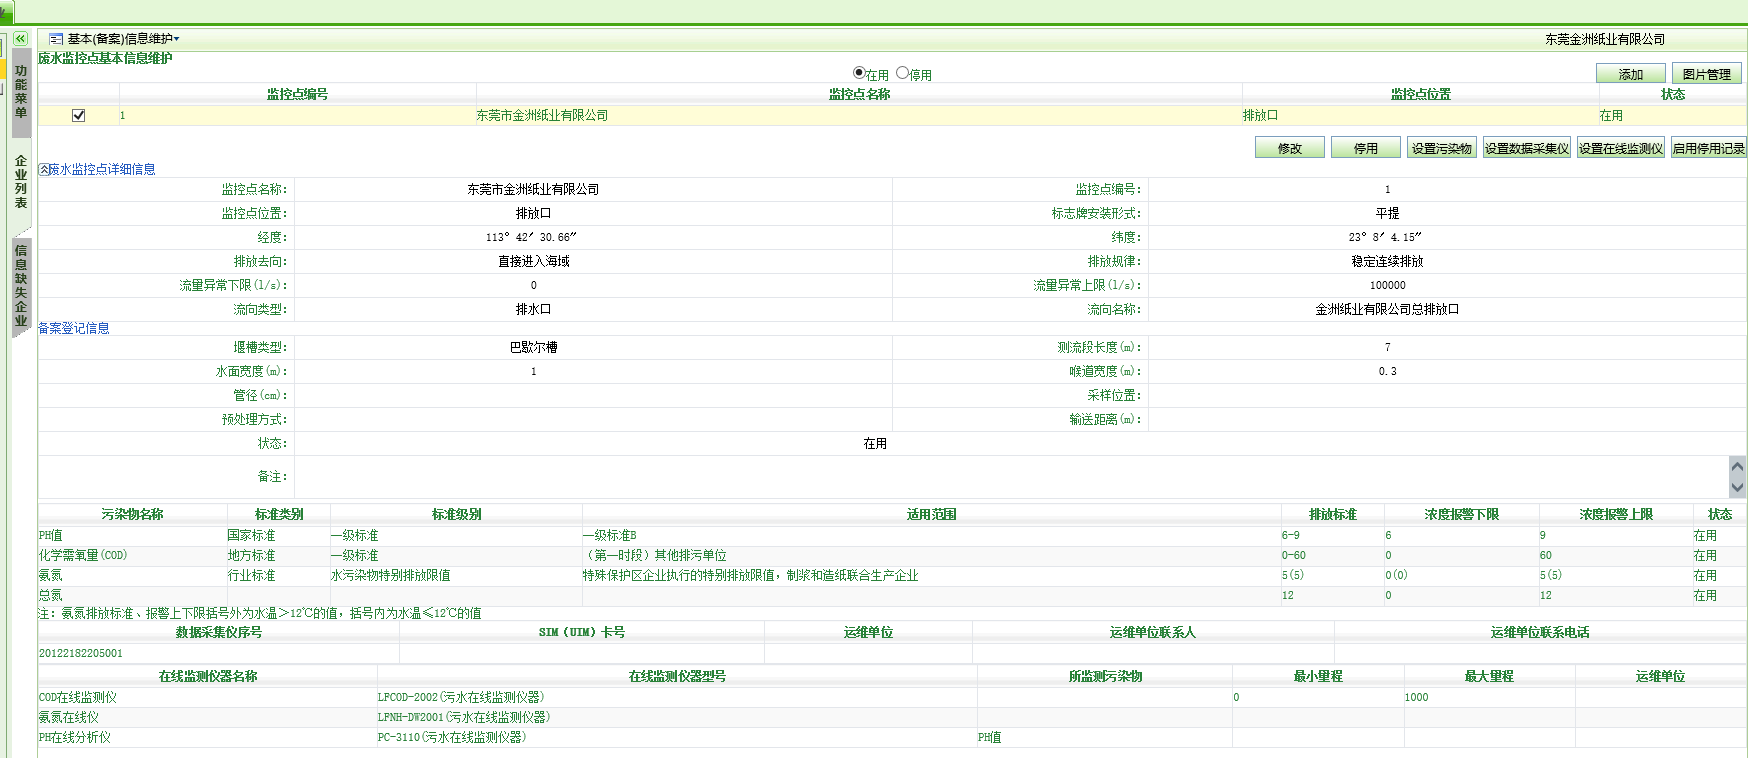Click data collector serial 20122182205001
Image resolution: width=1748 pixels, height=758 pixels.
(x=81, y=654)
